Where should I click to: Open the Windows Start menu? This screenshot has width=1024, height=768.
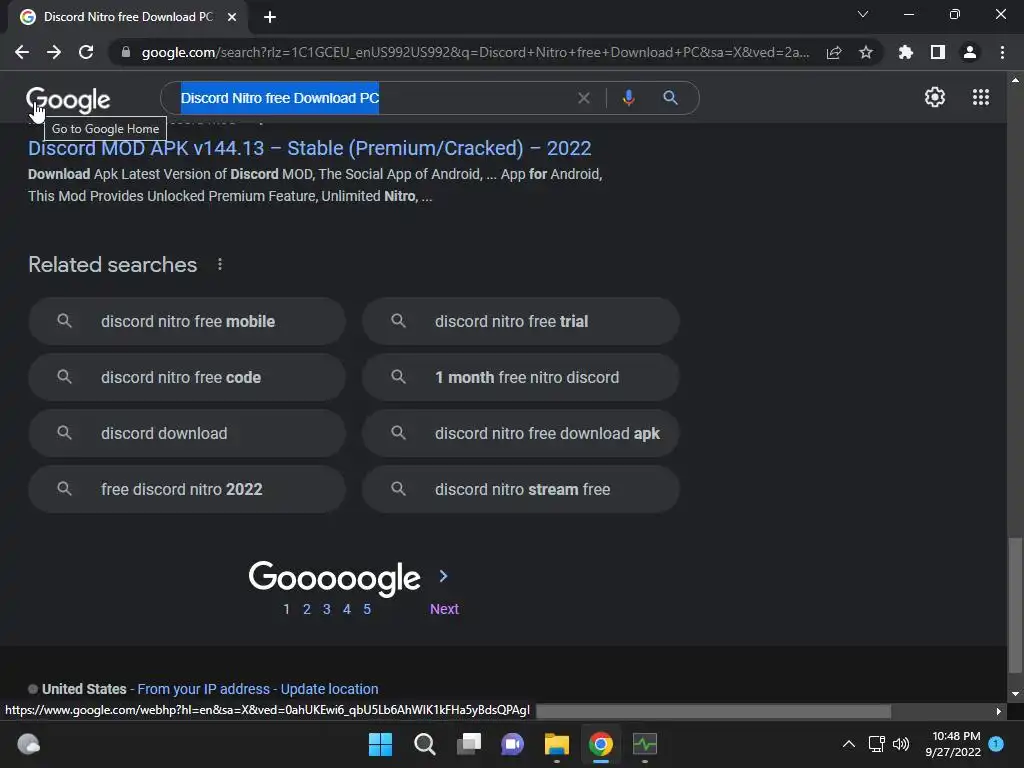point(380,744)
